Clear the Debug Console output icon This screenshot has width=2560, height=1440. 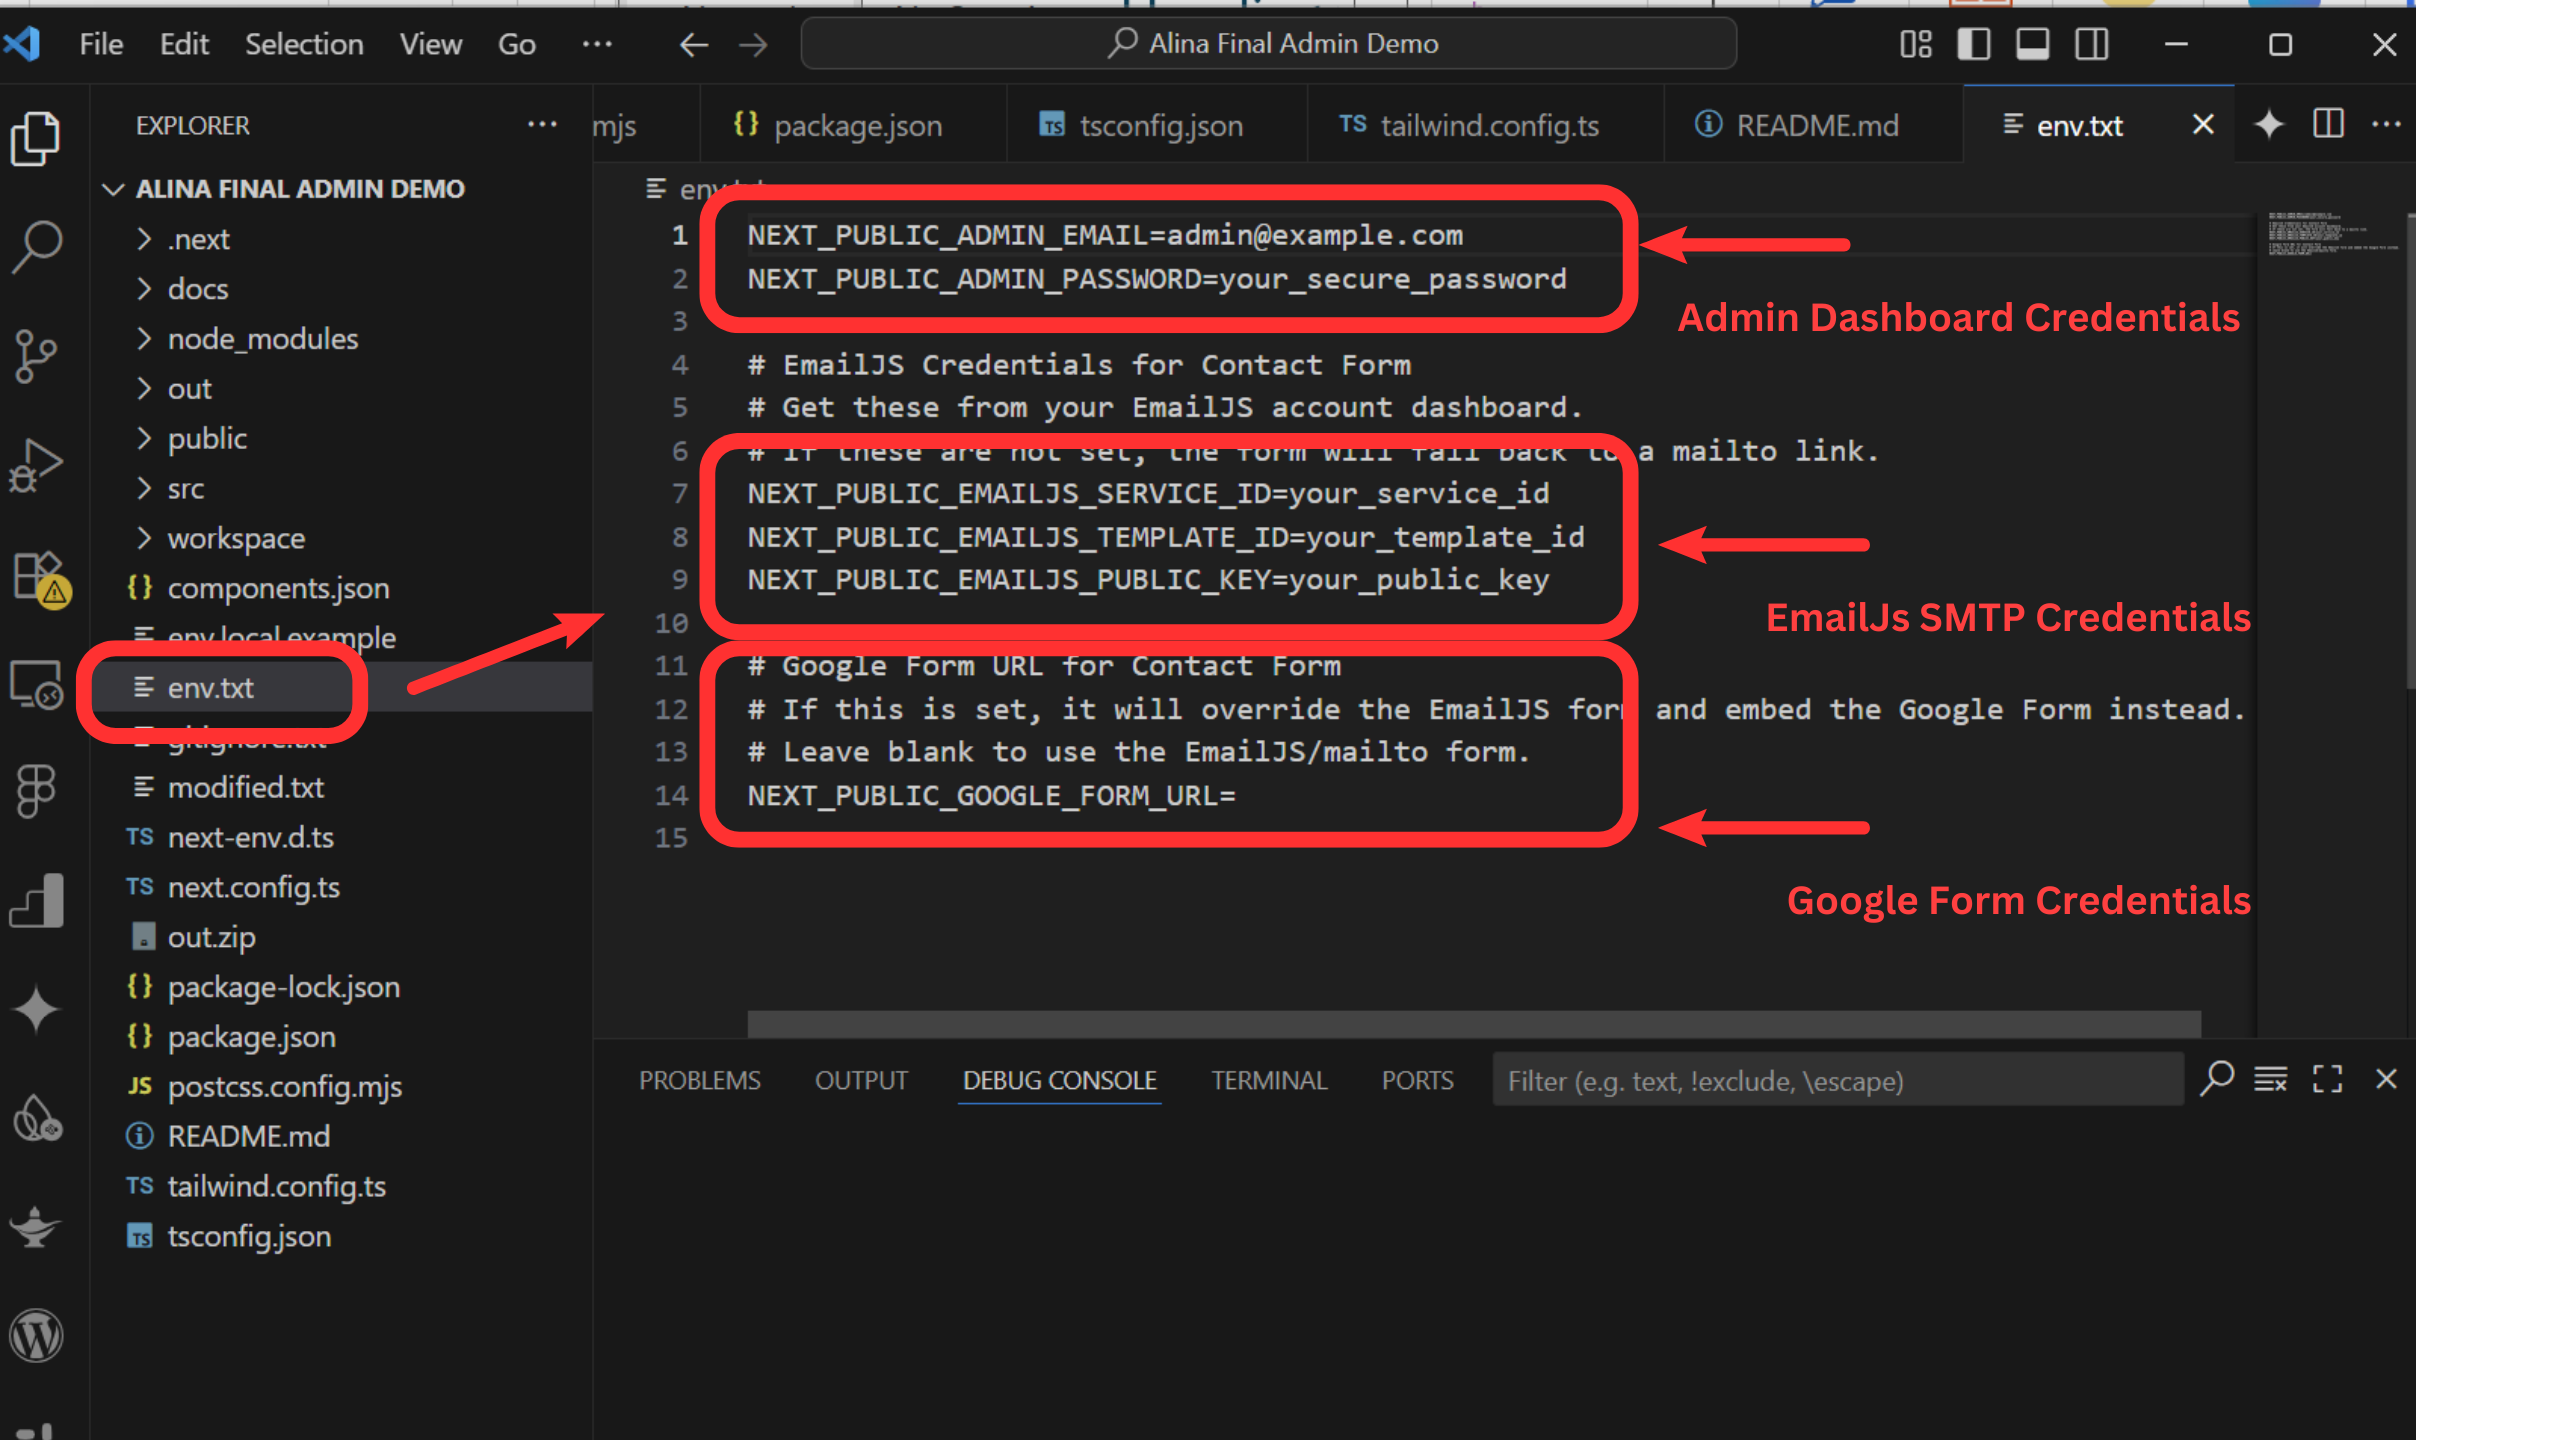(x=2270, y=1079)
